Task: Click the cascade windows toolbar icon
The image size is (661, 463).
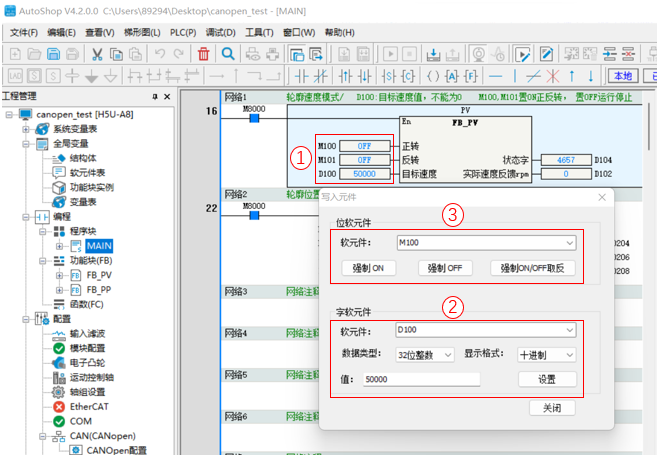Action: pos(297,54)
